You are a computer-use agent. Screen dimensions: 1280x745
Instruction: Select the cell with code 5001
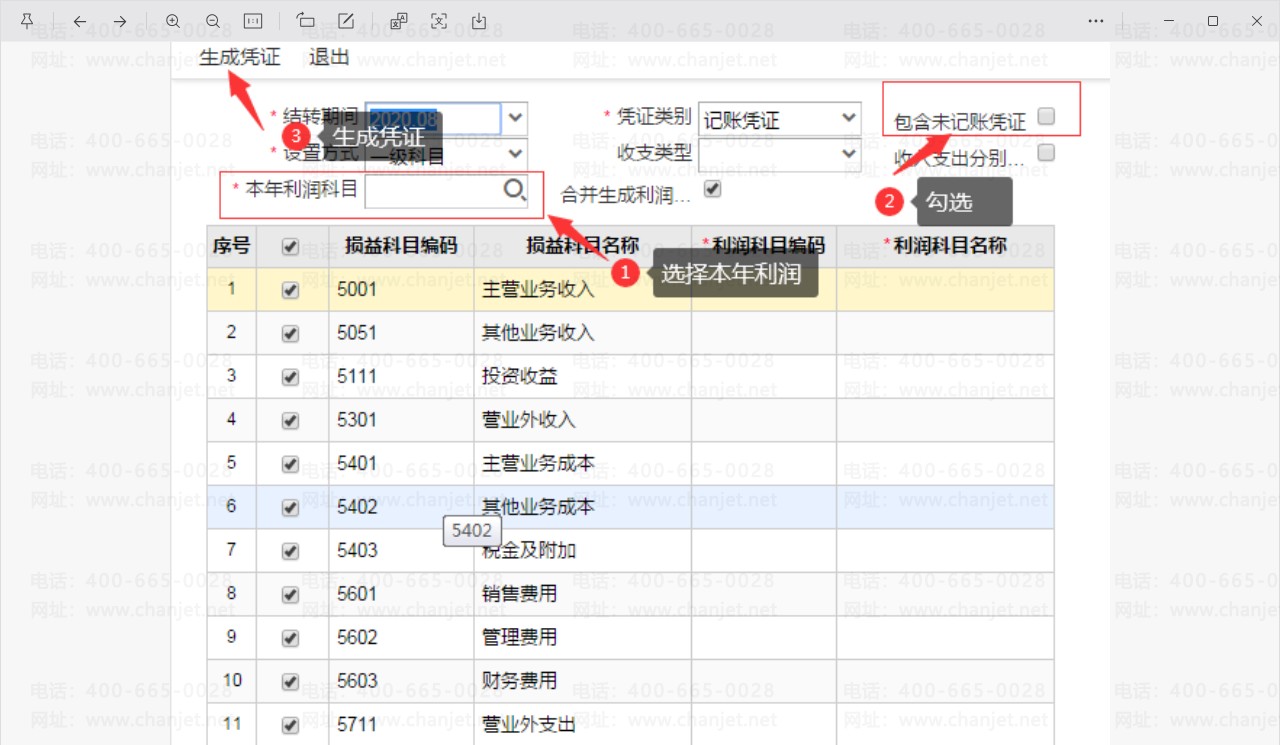point(401,290)
